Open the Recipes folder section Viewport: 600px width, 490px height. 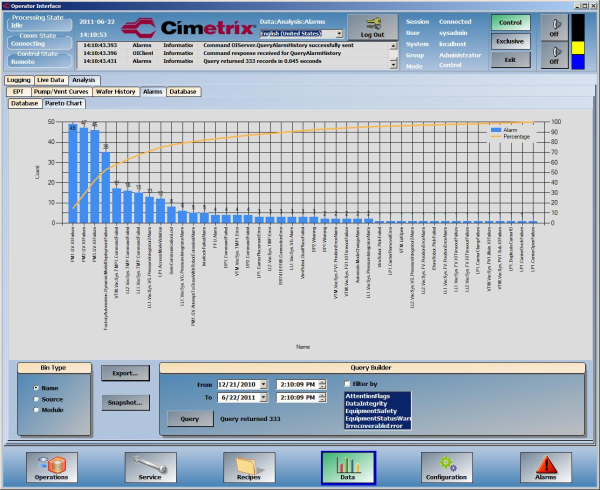point(249,467)
